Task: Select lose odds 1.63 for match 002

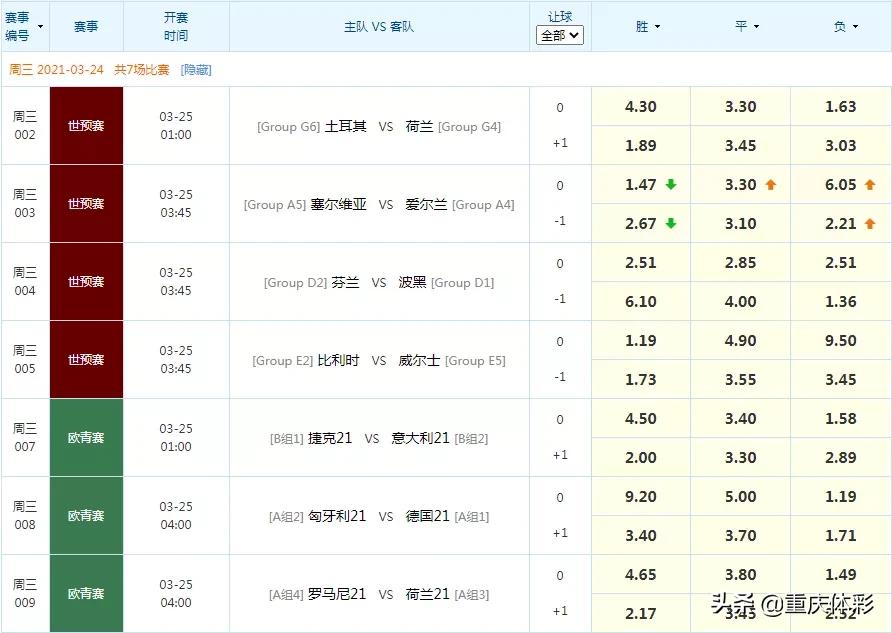Action: click(x=841, y=106)
